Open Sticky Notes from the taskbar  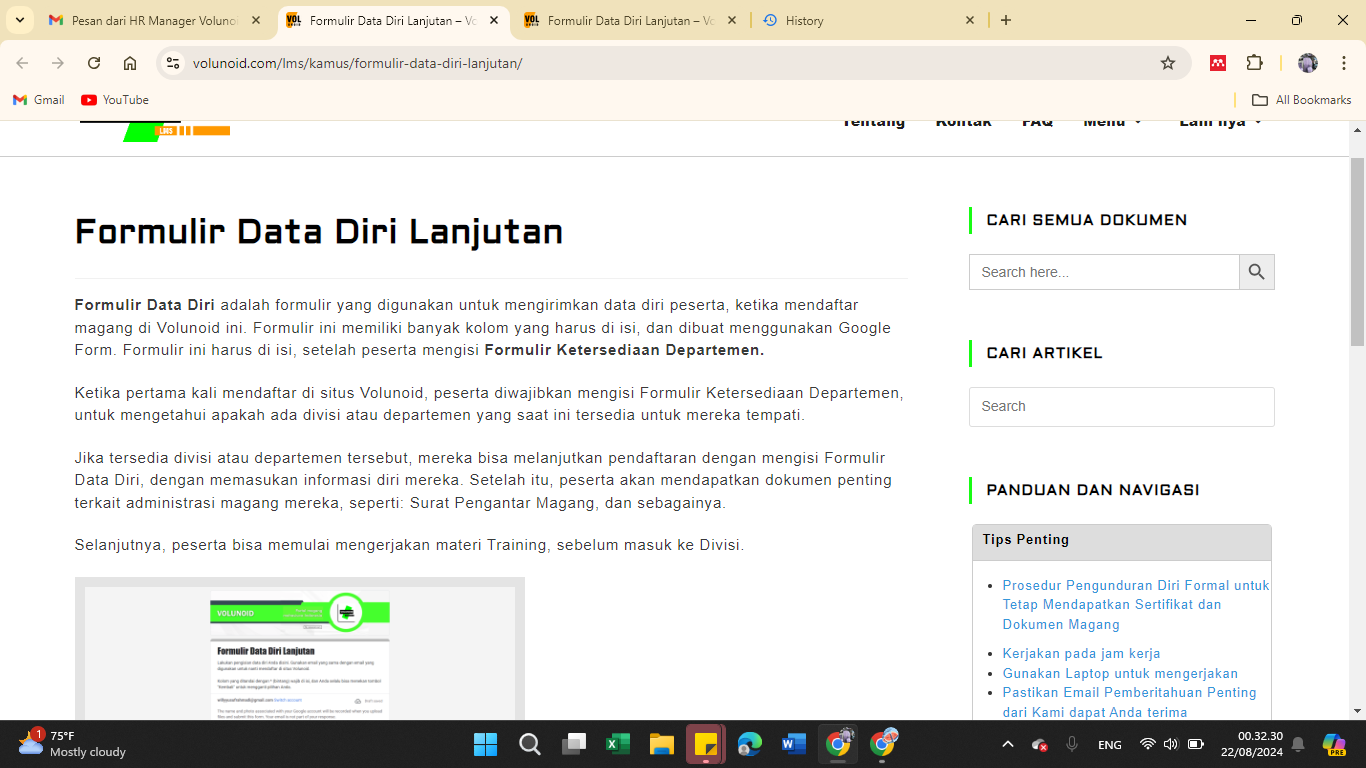tap(706, 744)
